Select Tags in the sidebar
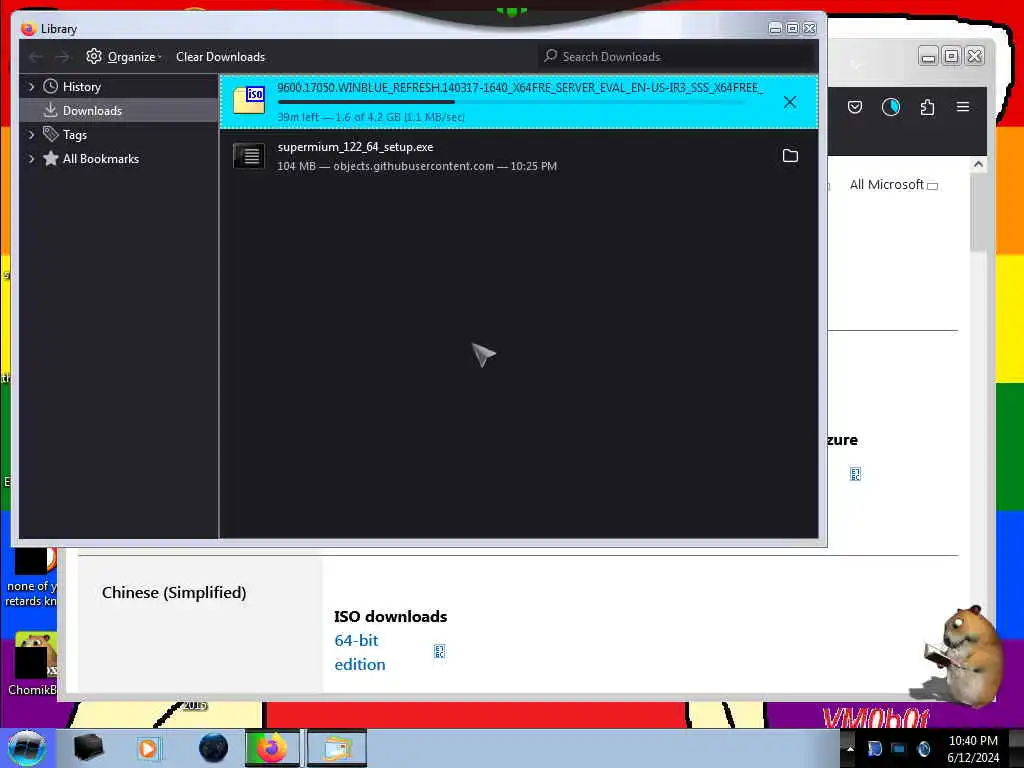 pyautogui.click(x=74, y=135)
